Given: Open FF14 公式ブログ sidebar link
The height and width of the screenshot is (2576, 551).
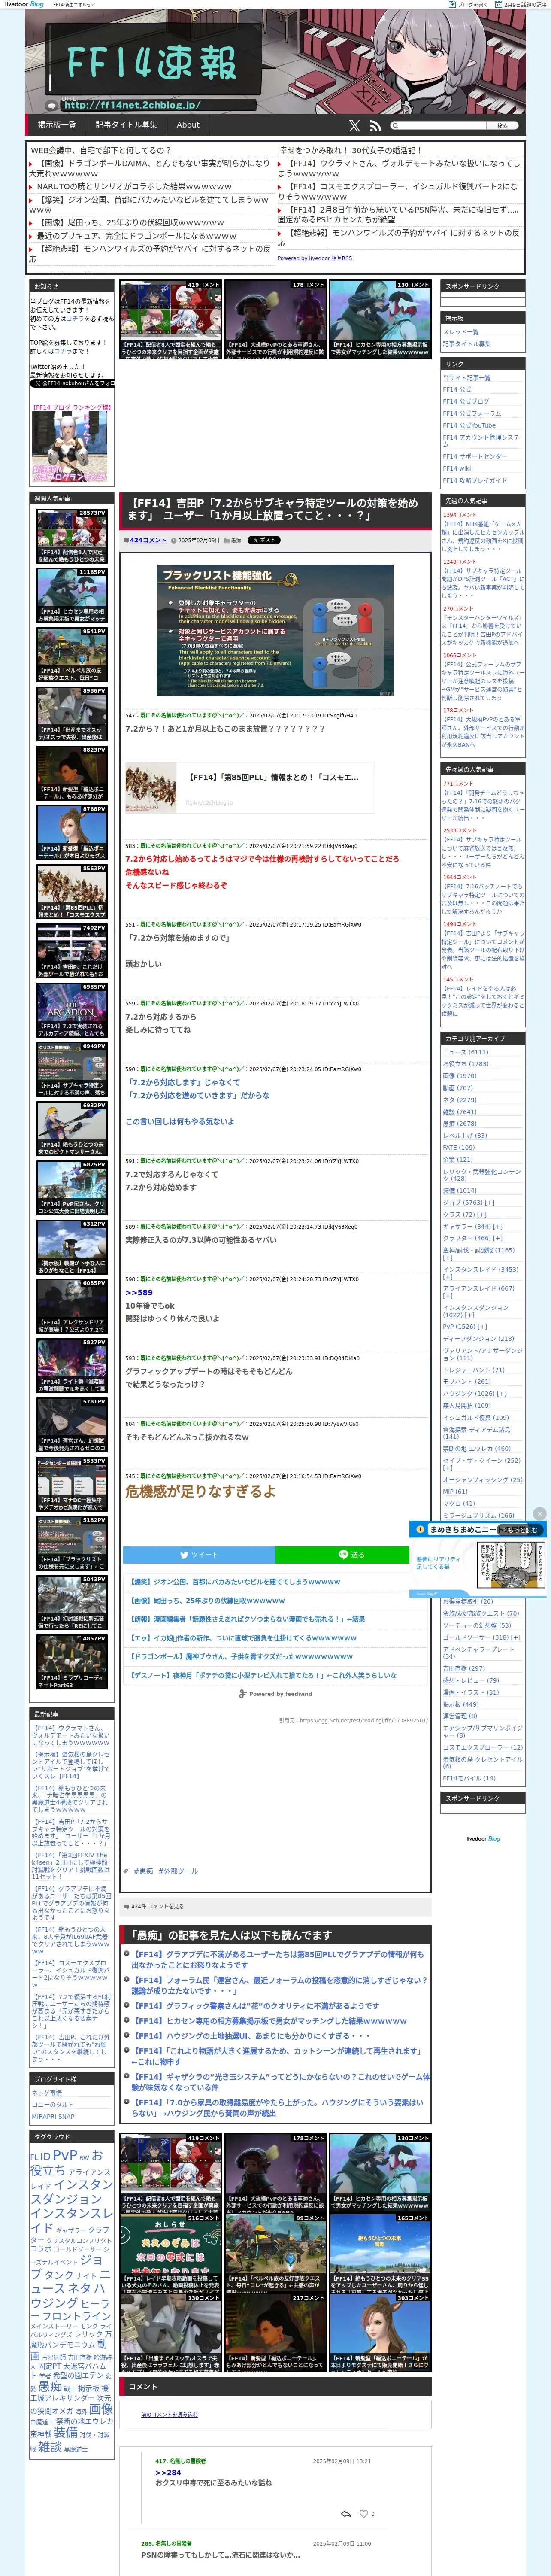Looking at the screenshot, I should [x=466, y=402].
